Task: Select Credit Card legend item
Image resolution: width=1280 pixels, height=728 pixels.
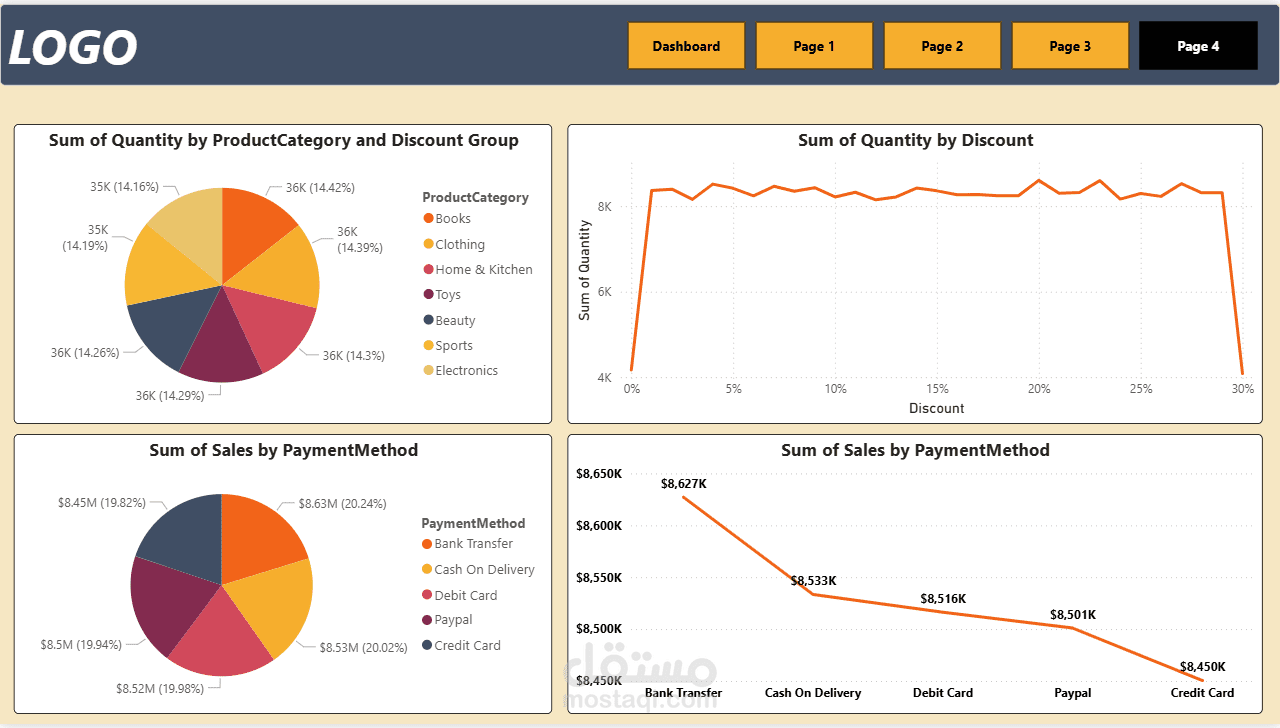Action: click(462, 646)
